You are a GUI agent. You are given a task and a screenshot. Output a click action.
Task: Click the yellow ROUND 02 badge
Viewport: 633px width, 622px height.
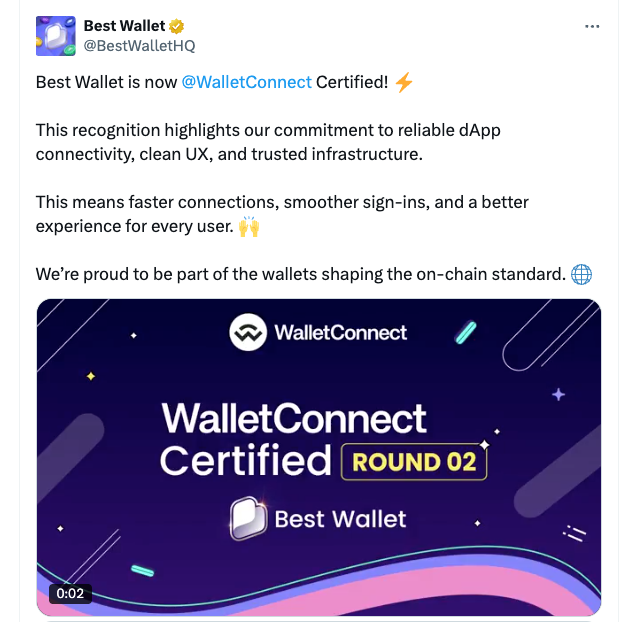click(x=414, y=462)
